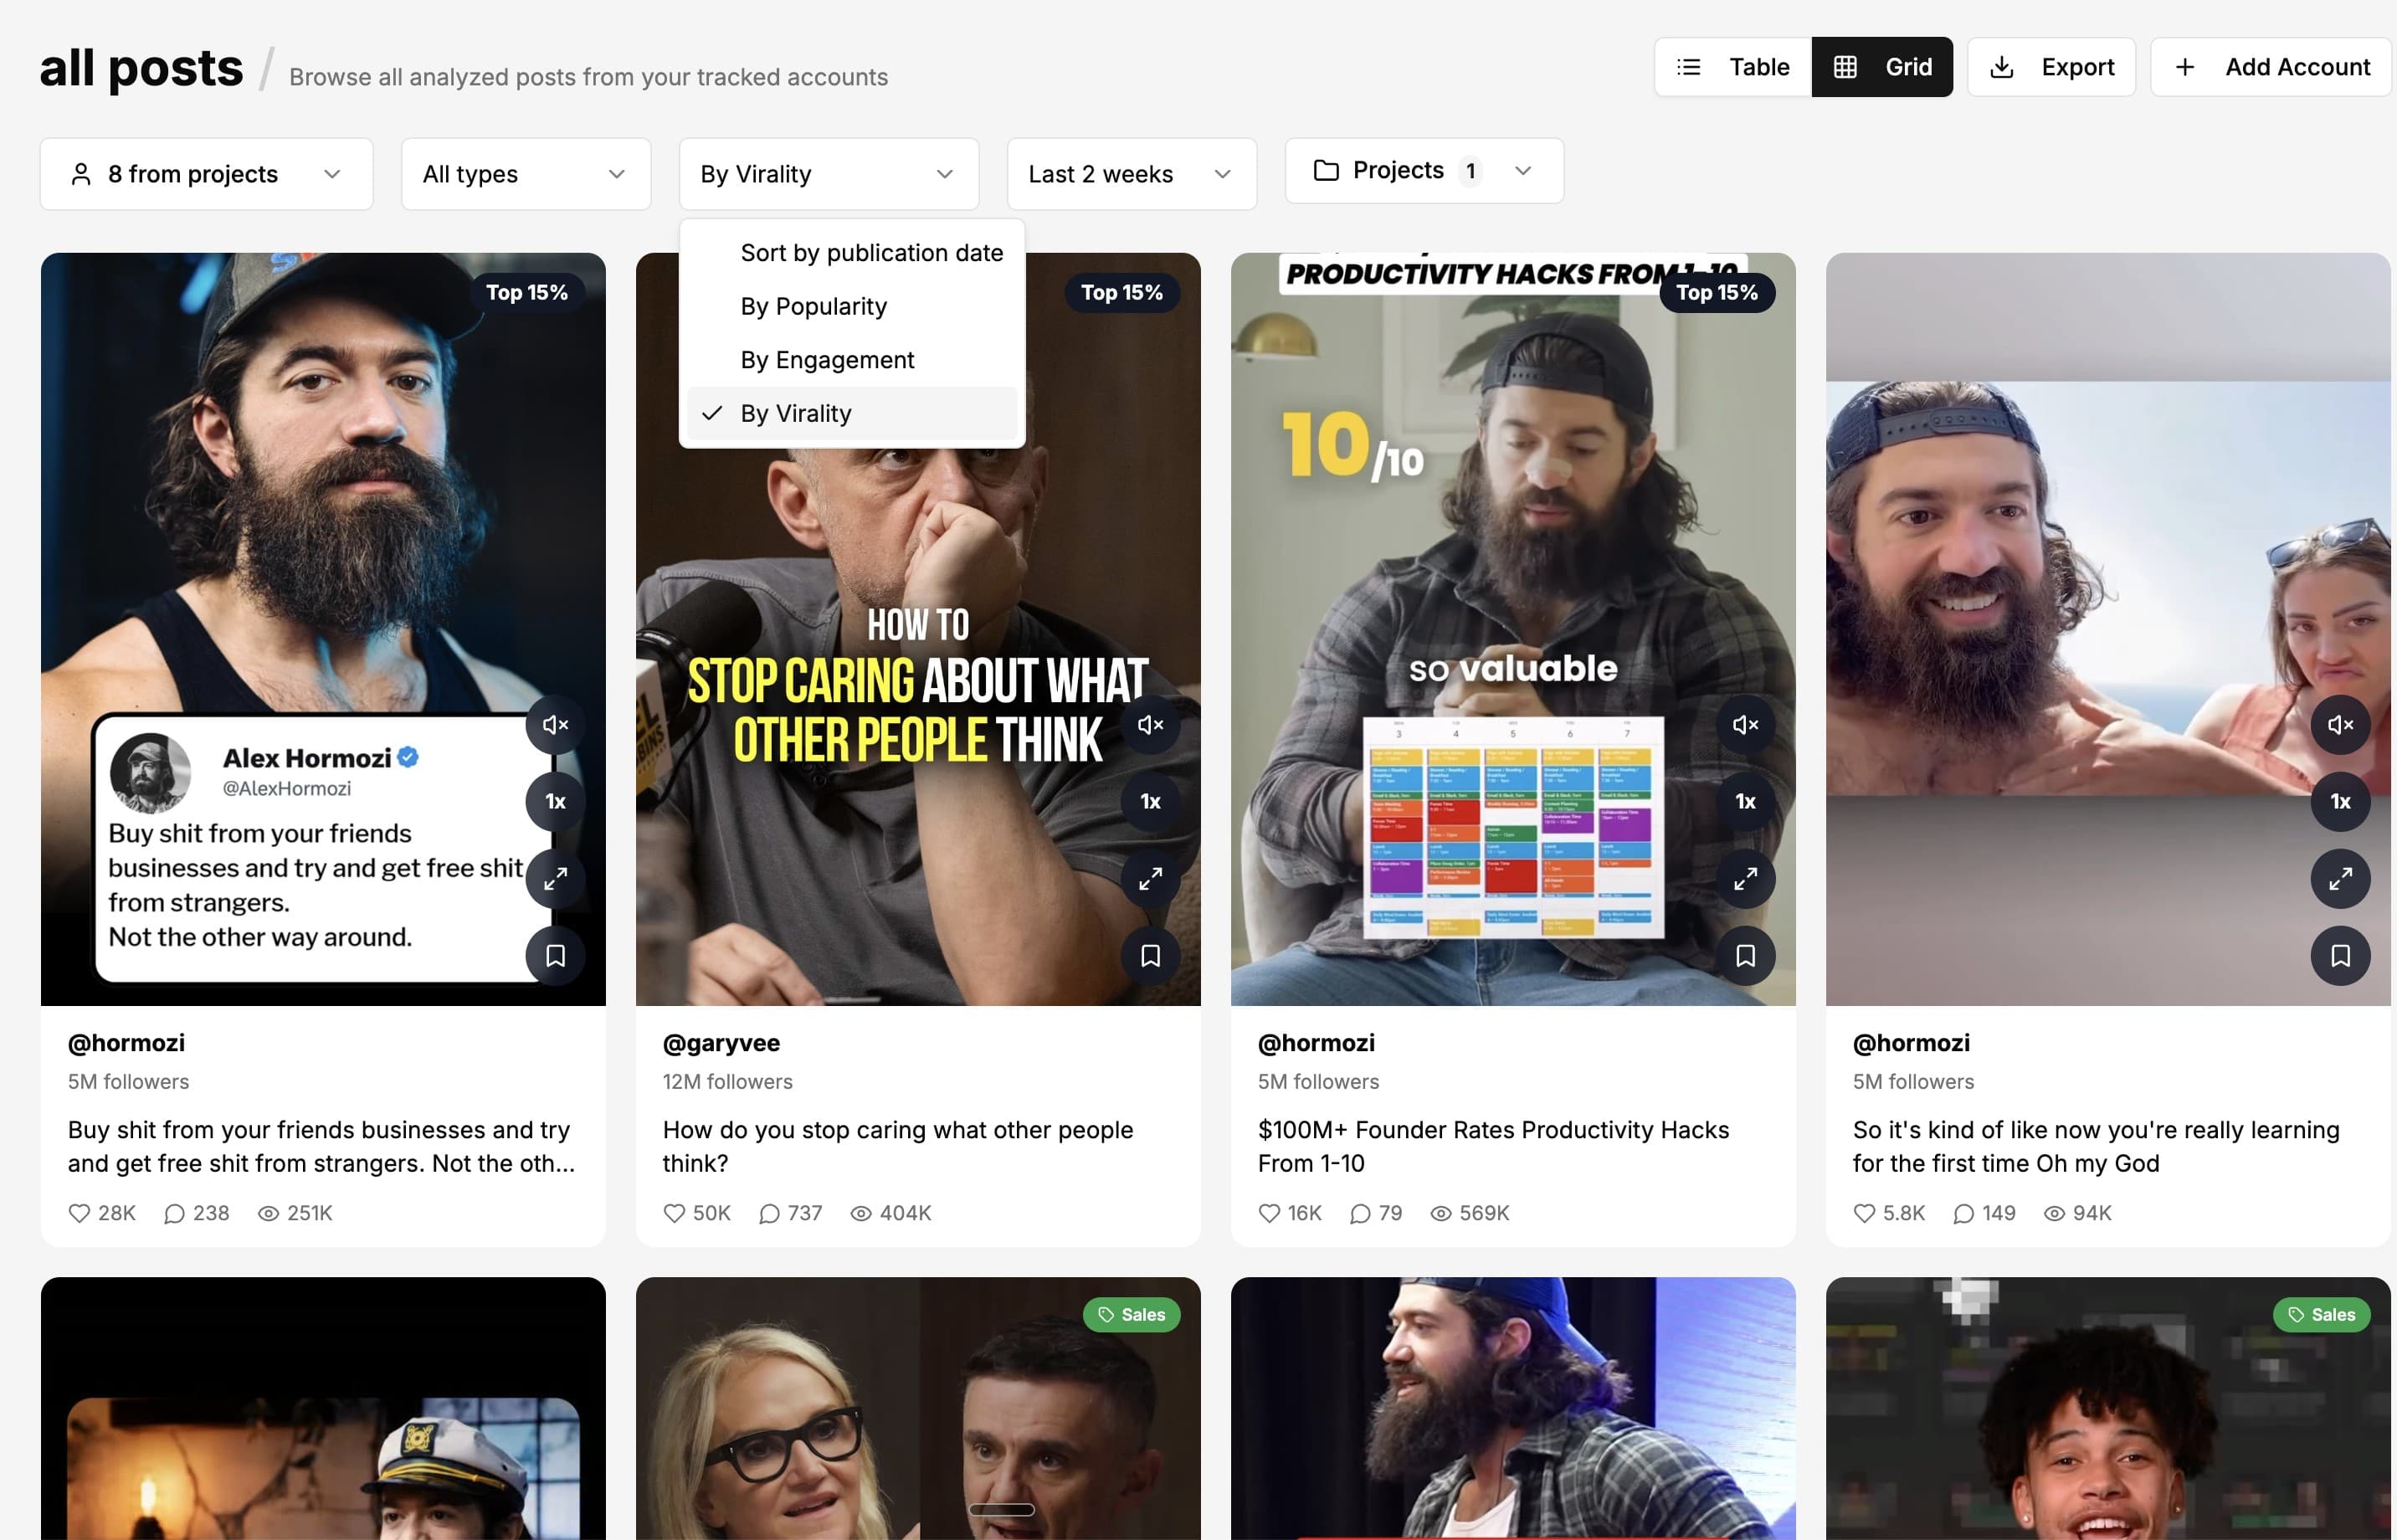
Task: Click comments icon showing 238
Action: [x=174, y=1213]
